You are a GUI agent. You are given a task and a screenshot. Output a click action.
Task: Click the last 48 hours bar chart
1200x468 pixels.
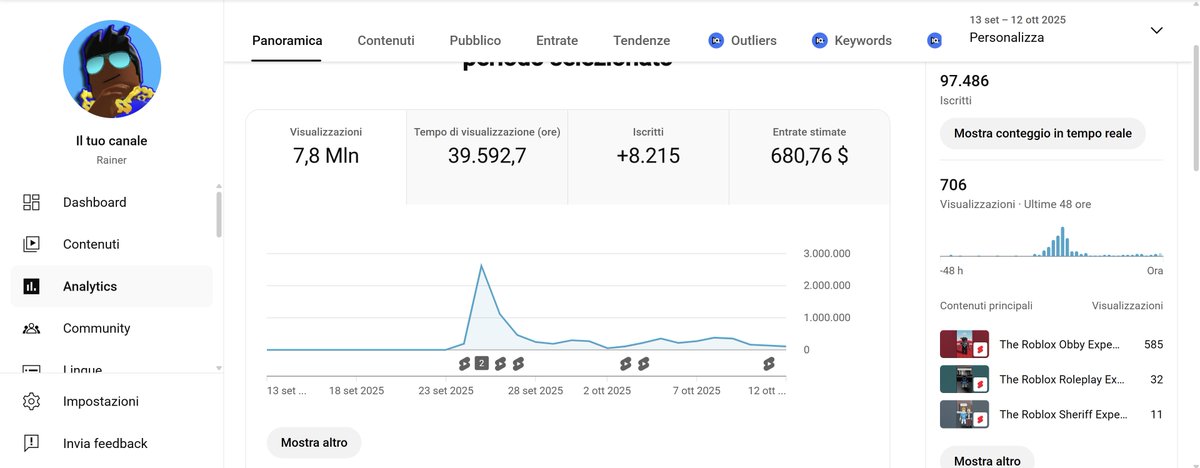pyautogui.click(x=1051, y=241)
